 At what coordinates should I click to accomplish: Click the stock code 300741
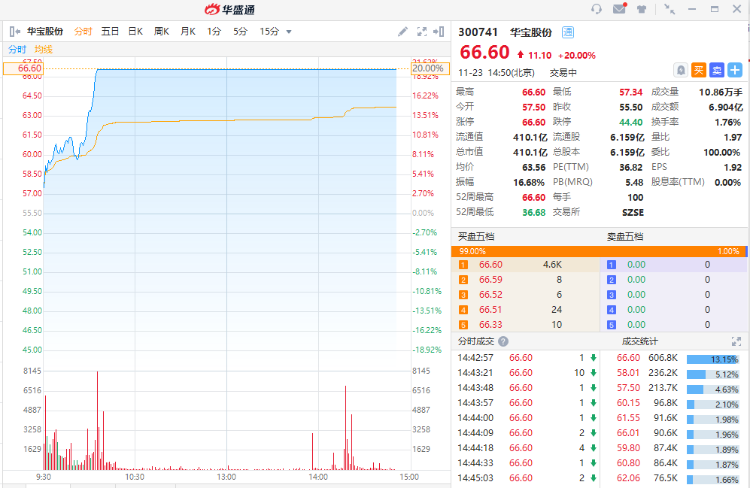point(478,32)
